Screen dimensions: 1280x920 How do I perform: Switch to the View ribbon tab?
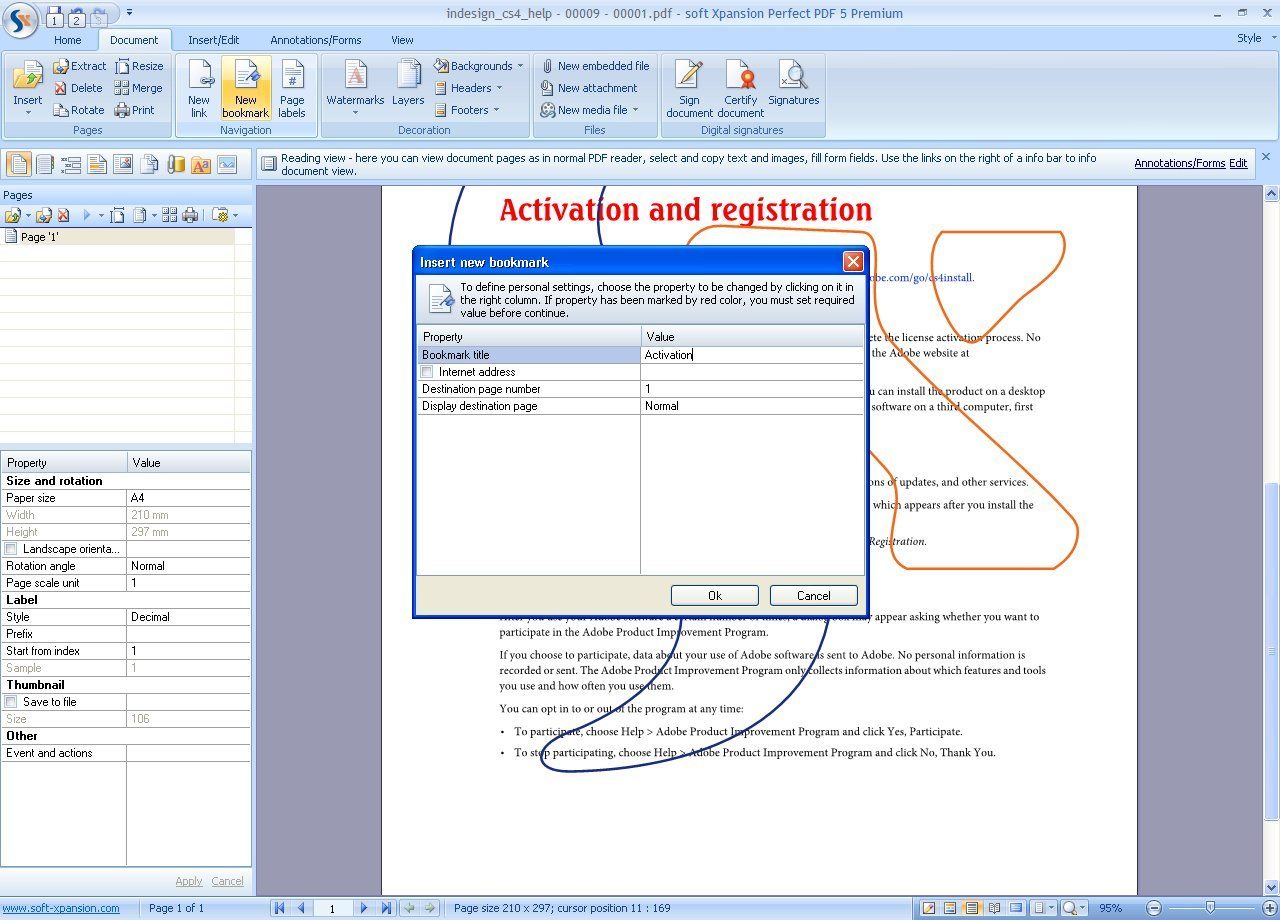coord(402,40)
